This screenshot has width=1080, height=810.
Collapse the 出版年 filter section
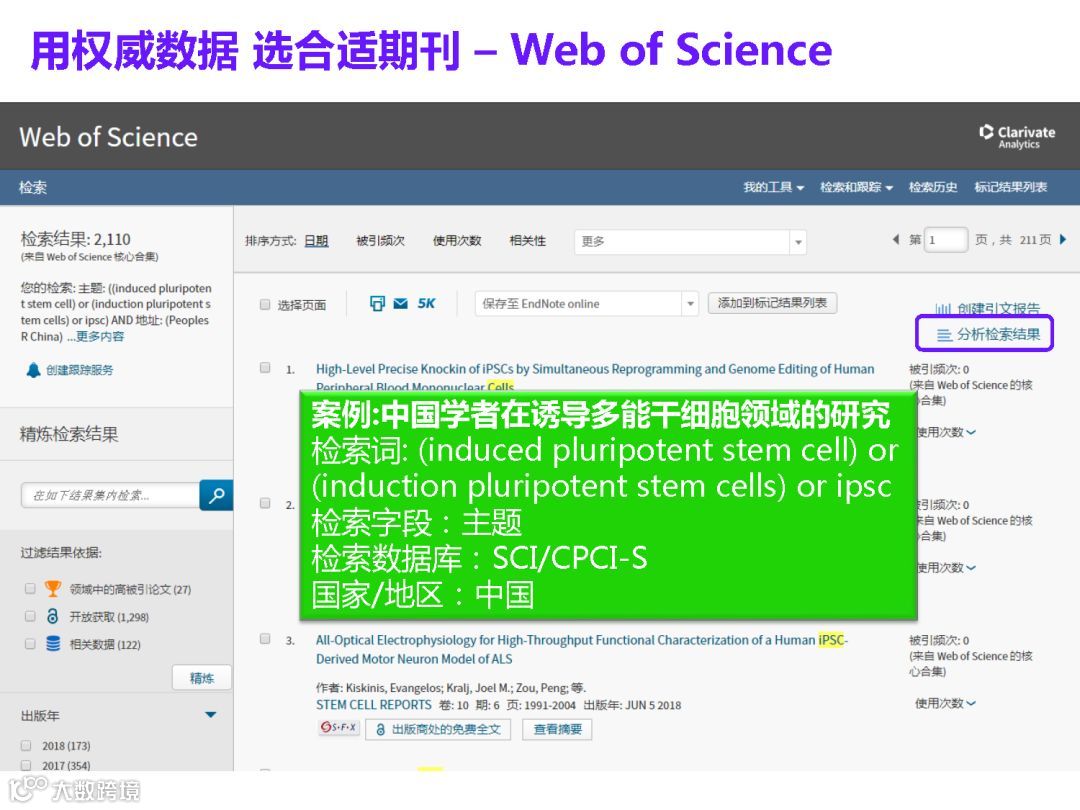[211, 715]
